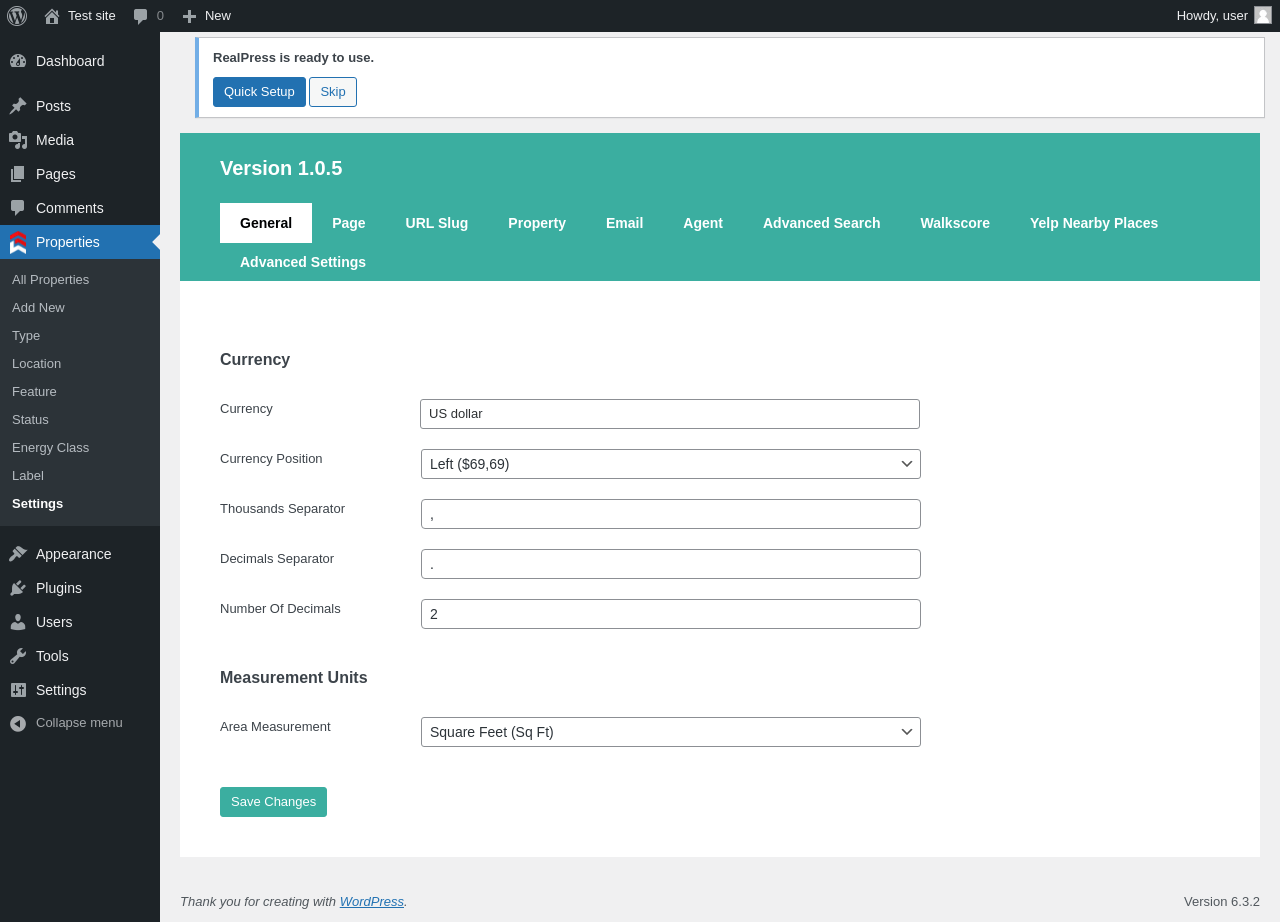Click the Settings sliders icon in sidebar
Viewport: 1280px width, 922px height.
coord(18,690)
